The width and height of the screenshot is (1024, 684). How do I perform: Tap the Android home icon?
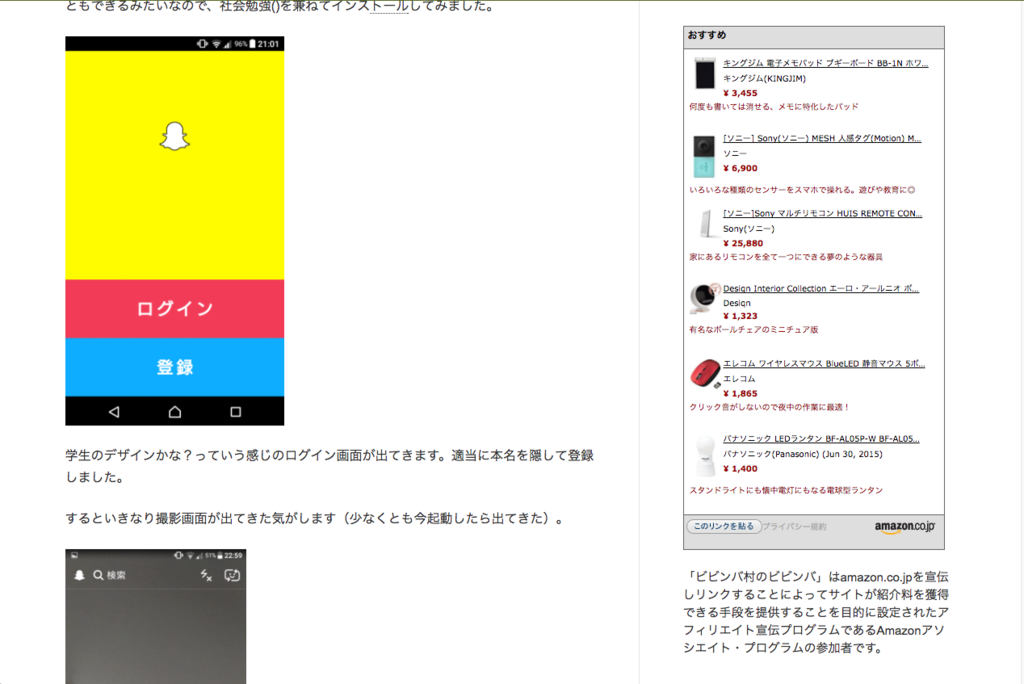[174, 412]
